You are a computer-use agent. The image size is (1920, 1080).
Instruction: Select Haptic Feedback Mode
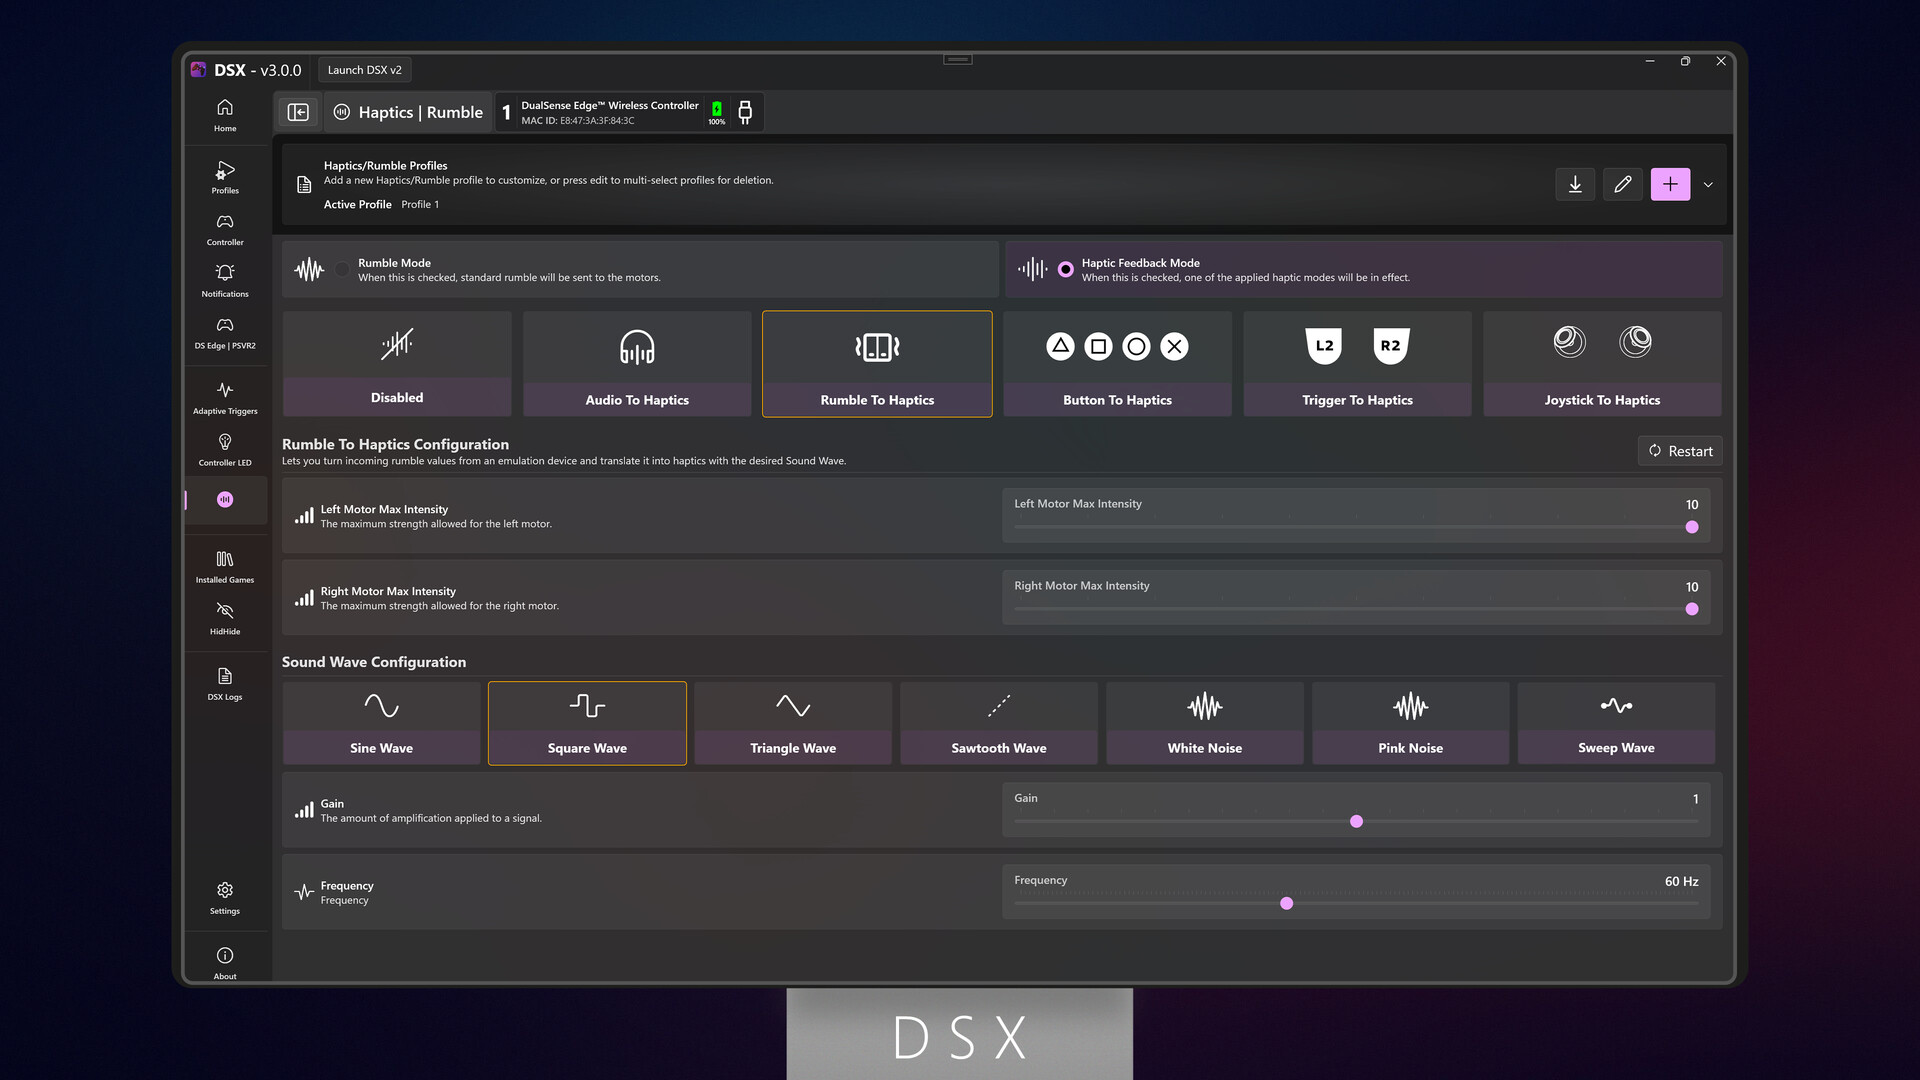[1062, 269]
